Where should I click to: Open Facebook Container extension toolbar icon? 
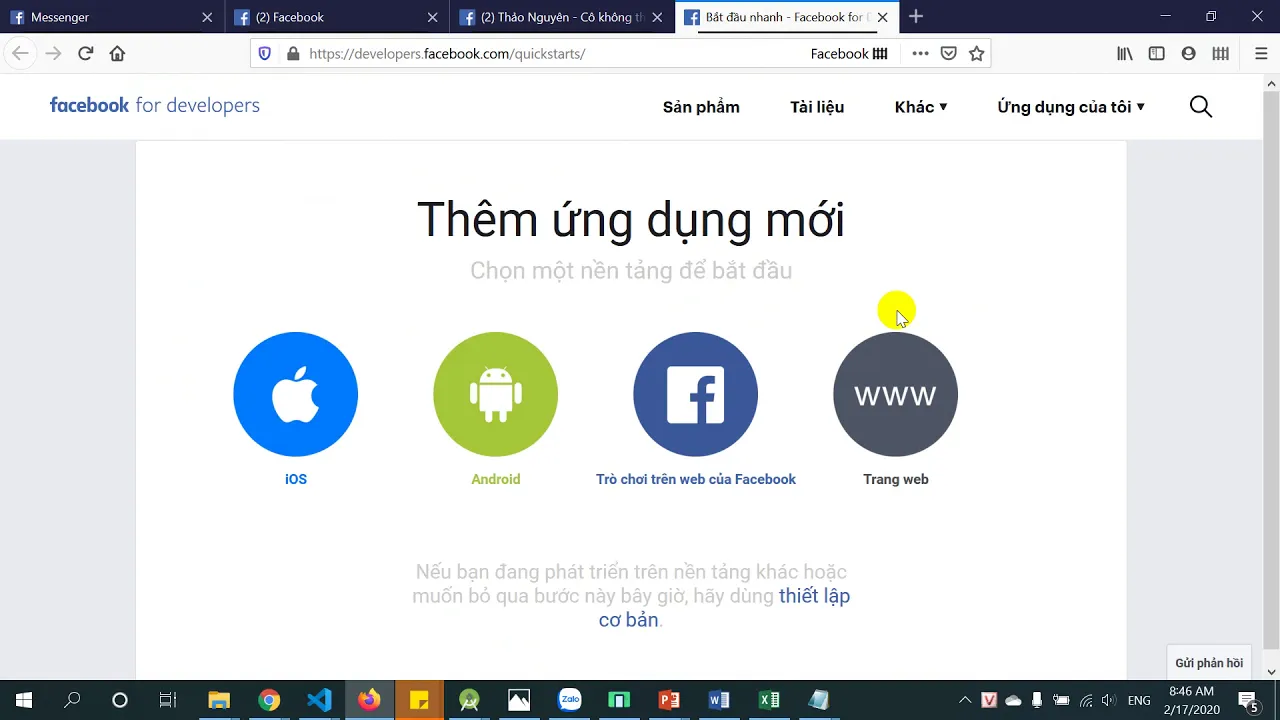point(1220,54)
